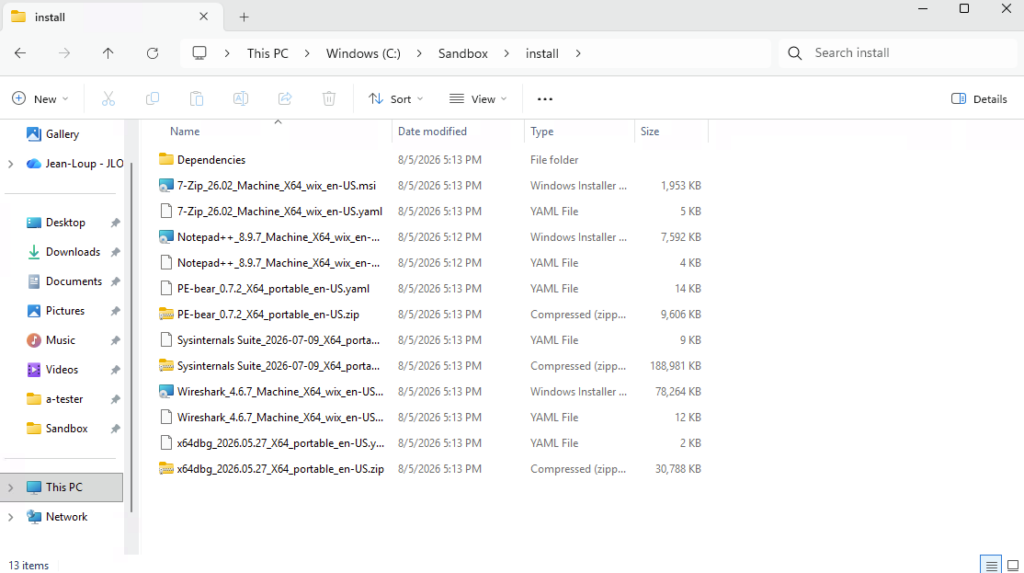Unpin Sandbox from Quick access
The height and width of the screenshot is (573, 1024).
[x=116, y=429]
